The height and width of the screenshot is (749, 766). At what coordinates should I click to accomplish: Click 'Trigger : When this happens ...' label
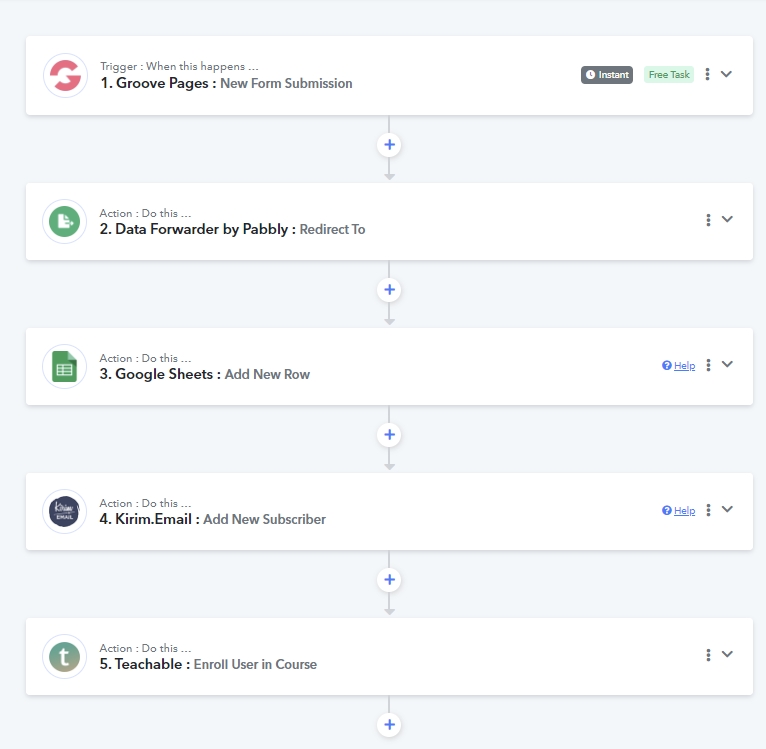click(179, 66)
